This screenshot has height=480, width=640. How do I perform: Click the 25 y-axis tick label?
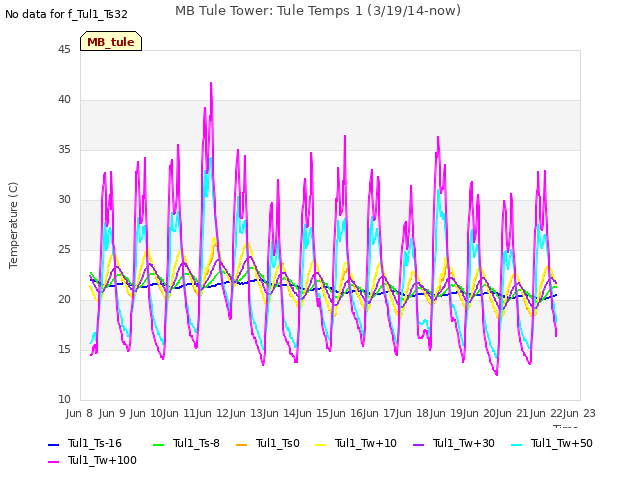pos(64,249)
